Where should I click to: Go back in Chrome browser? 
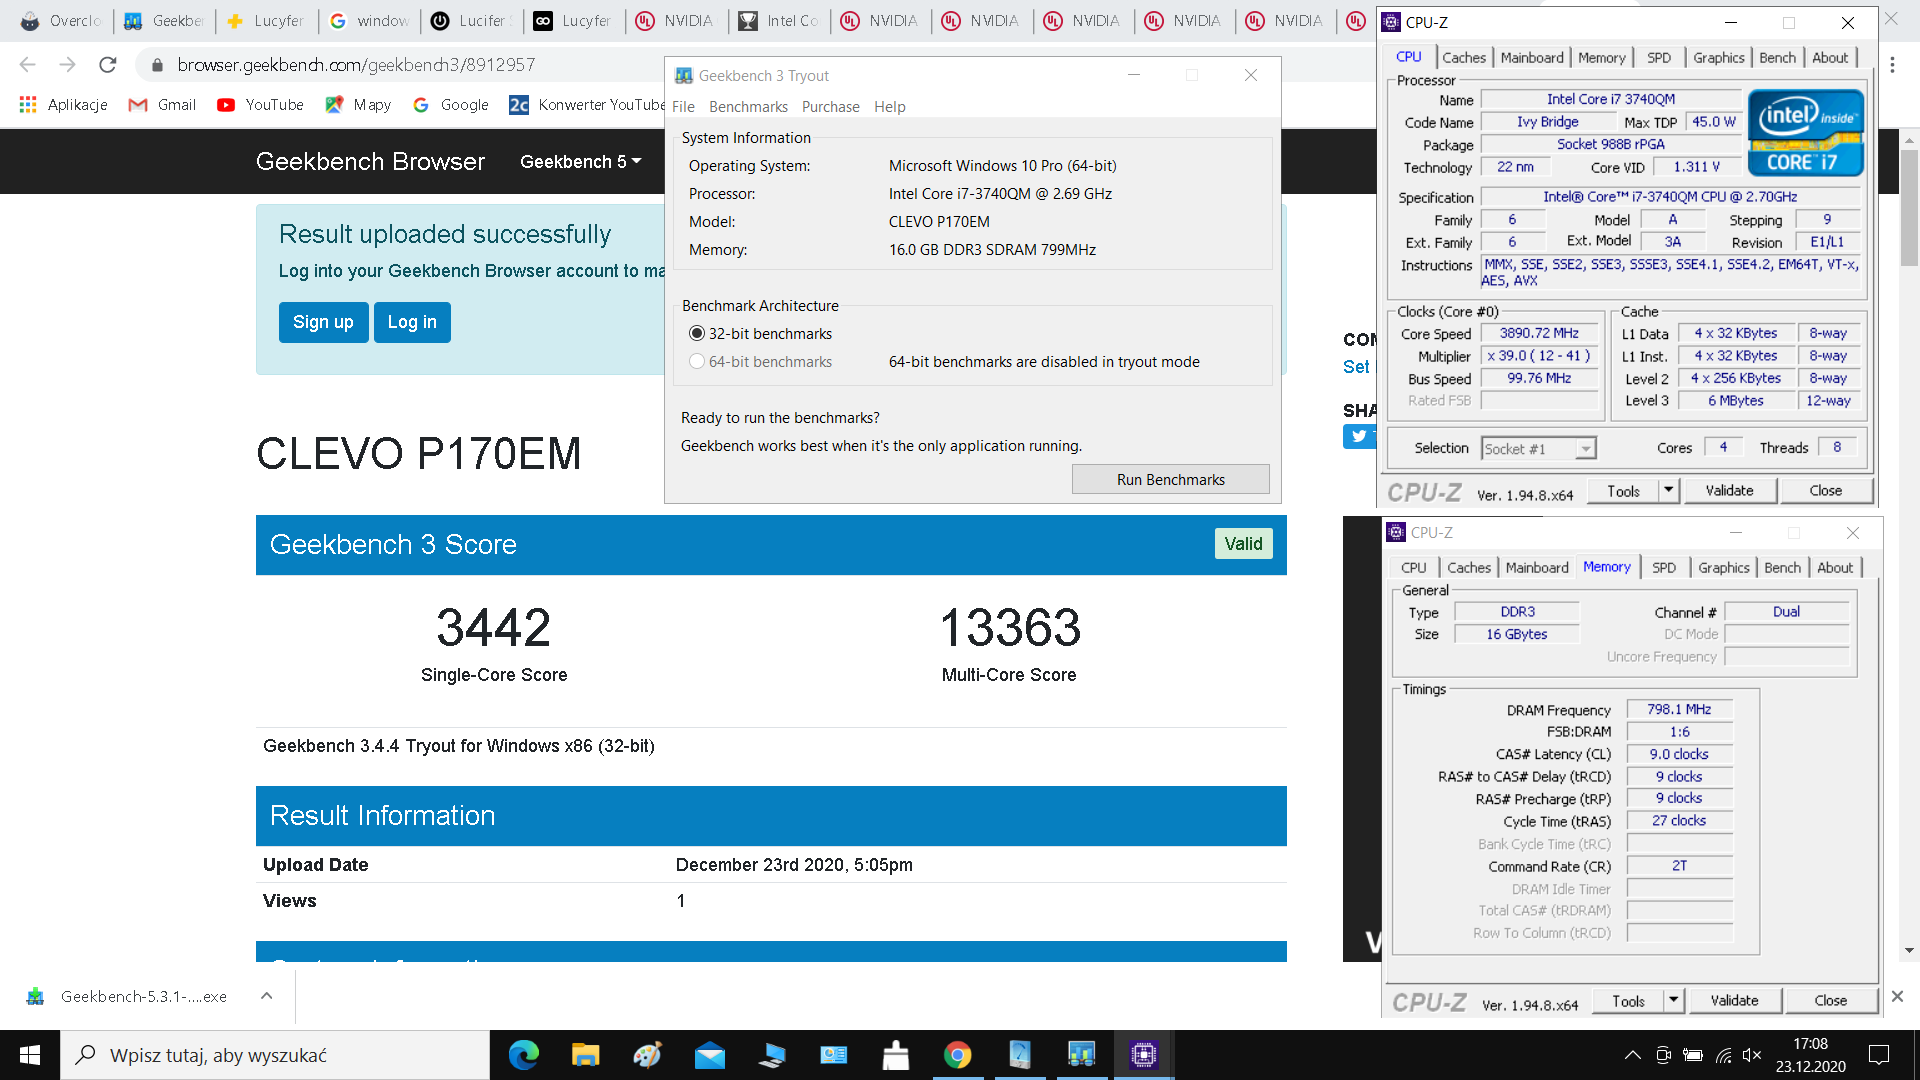(27, 65)
